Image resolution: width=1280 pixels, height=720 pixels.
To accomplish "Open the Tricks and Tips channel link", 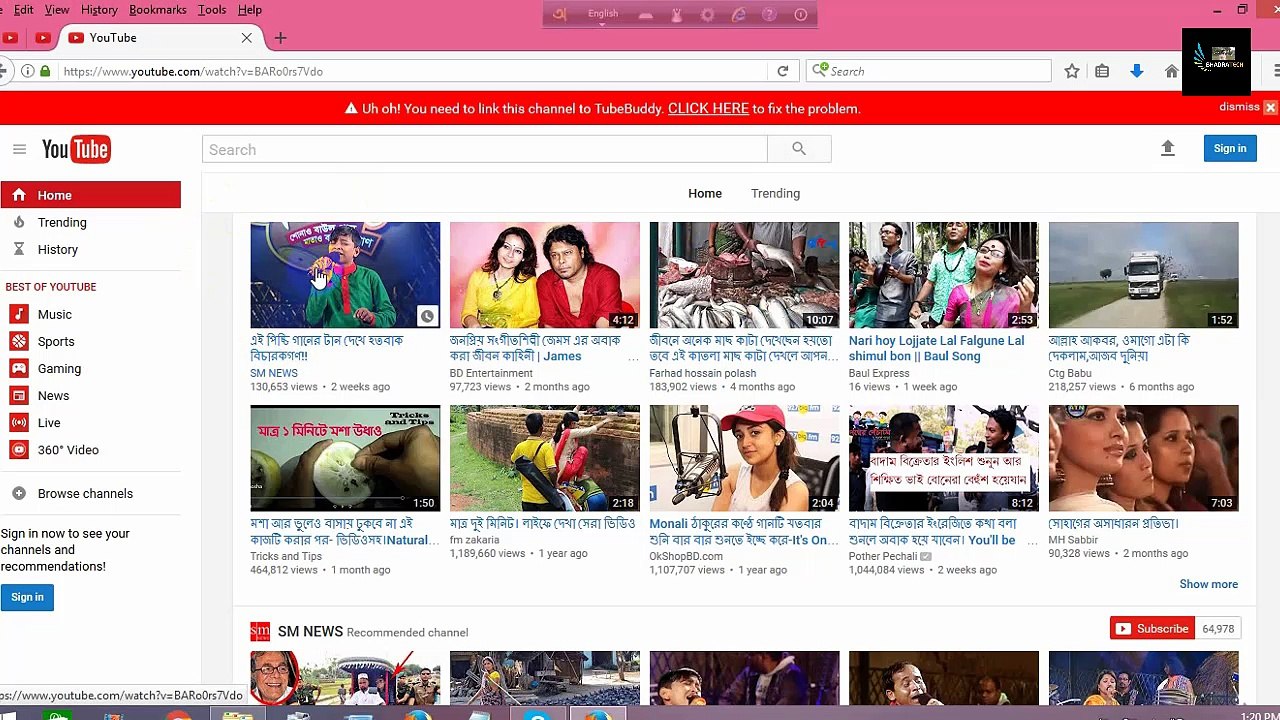I will click(x=286, y=556).
